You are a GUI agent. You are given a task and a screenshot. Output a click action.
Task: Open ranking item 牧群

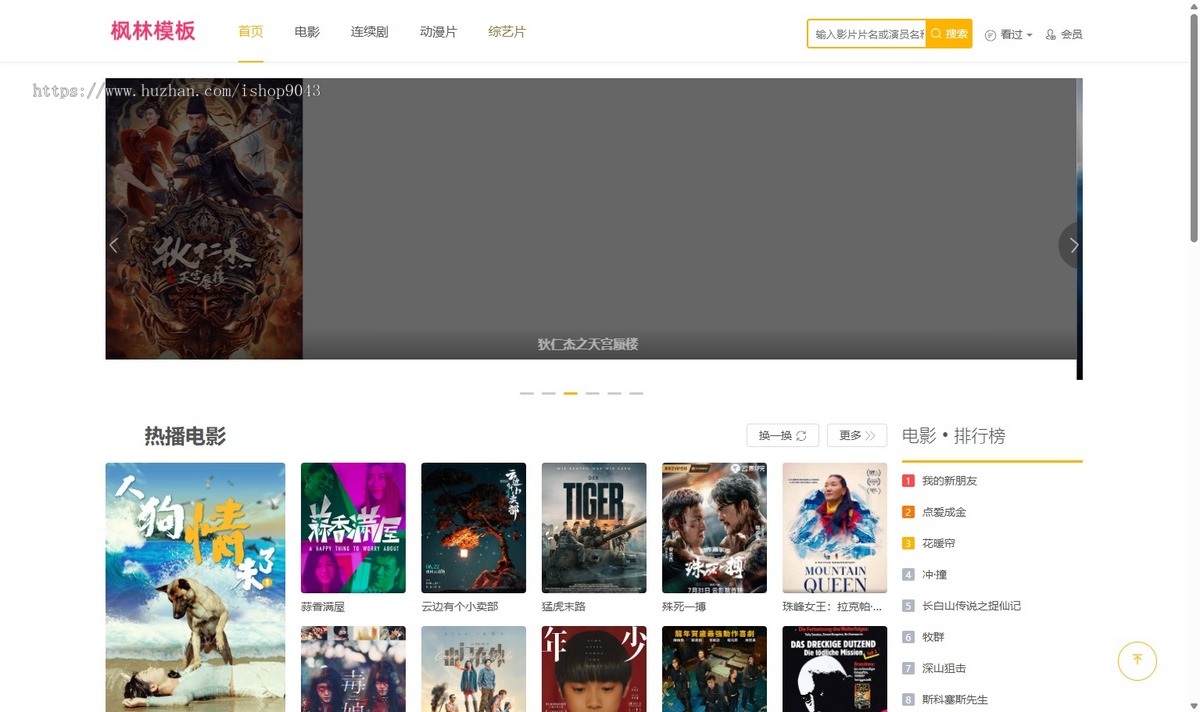pos(933,637)
